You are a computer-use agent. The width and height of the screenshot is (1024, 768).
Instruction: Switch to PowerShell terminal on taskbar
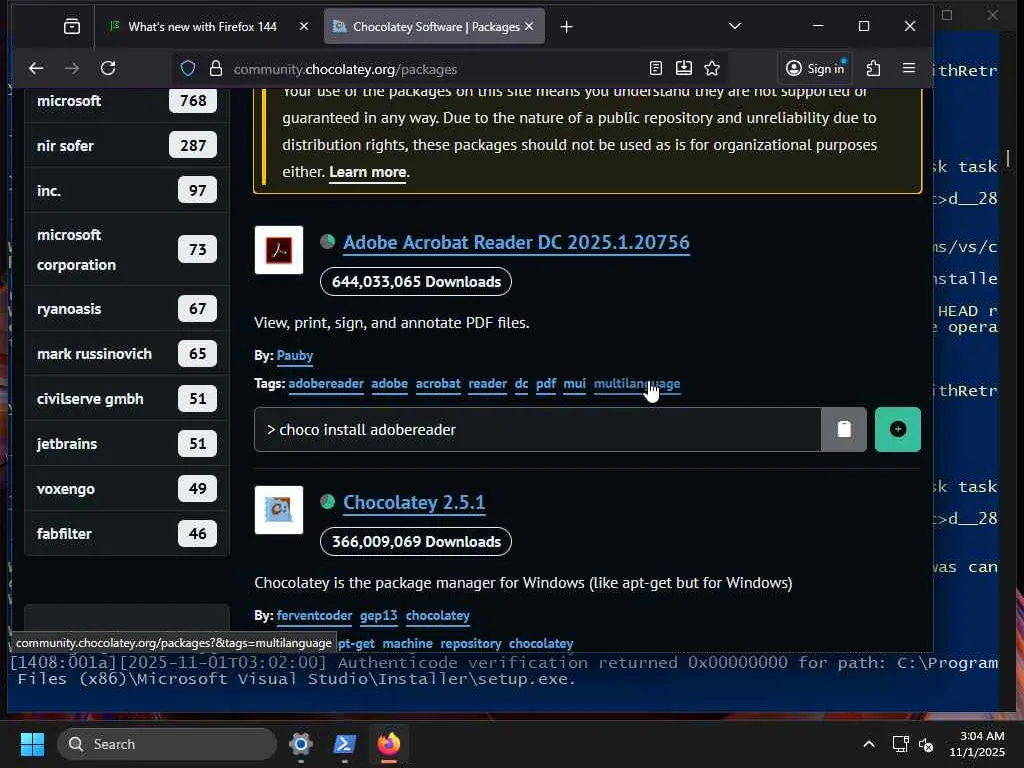pos(345,744)
